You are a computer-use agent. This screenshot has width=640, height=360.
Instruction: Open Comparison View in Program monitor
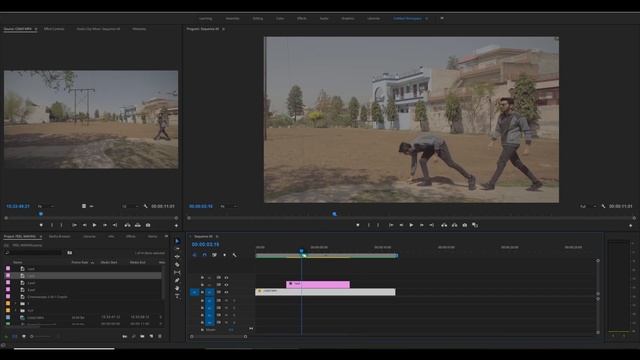click(x=475, y=225)
